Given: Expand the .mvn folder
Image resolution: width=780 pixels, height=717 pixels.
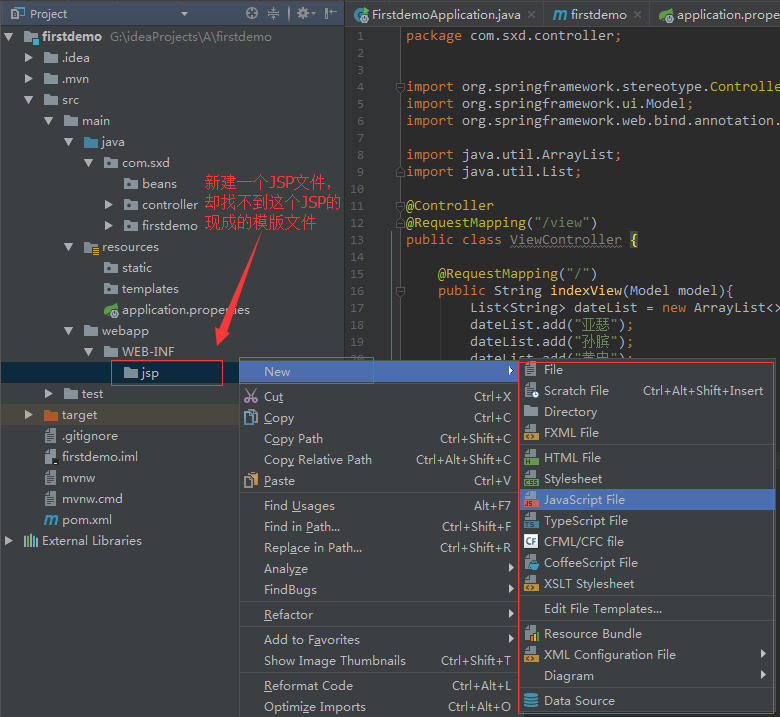Looking at the screenshot, I should 29,79.
